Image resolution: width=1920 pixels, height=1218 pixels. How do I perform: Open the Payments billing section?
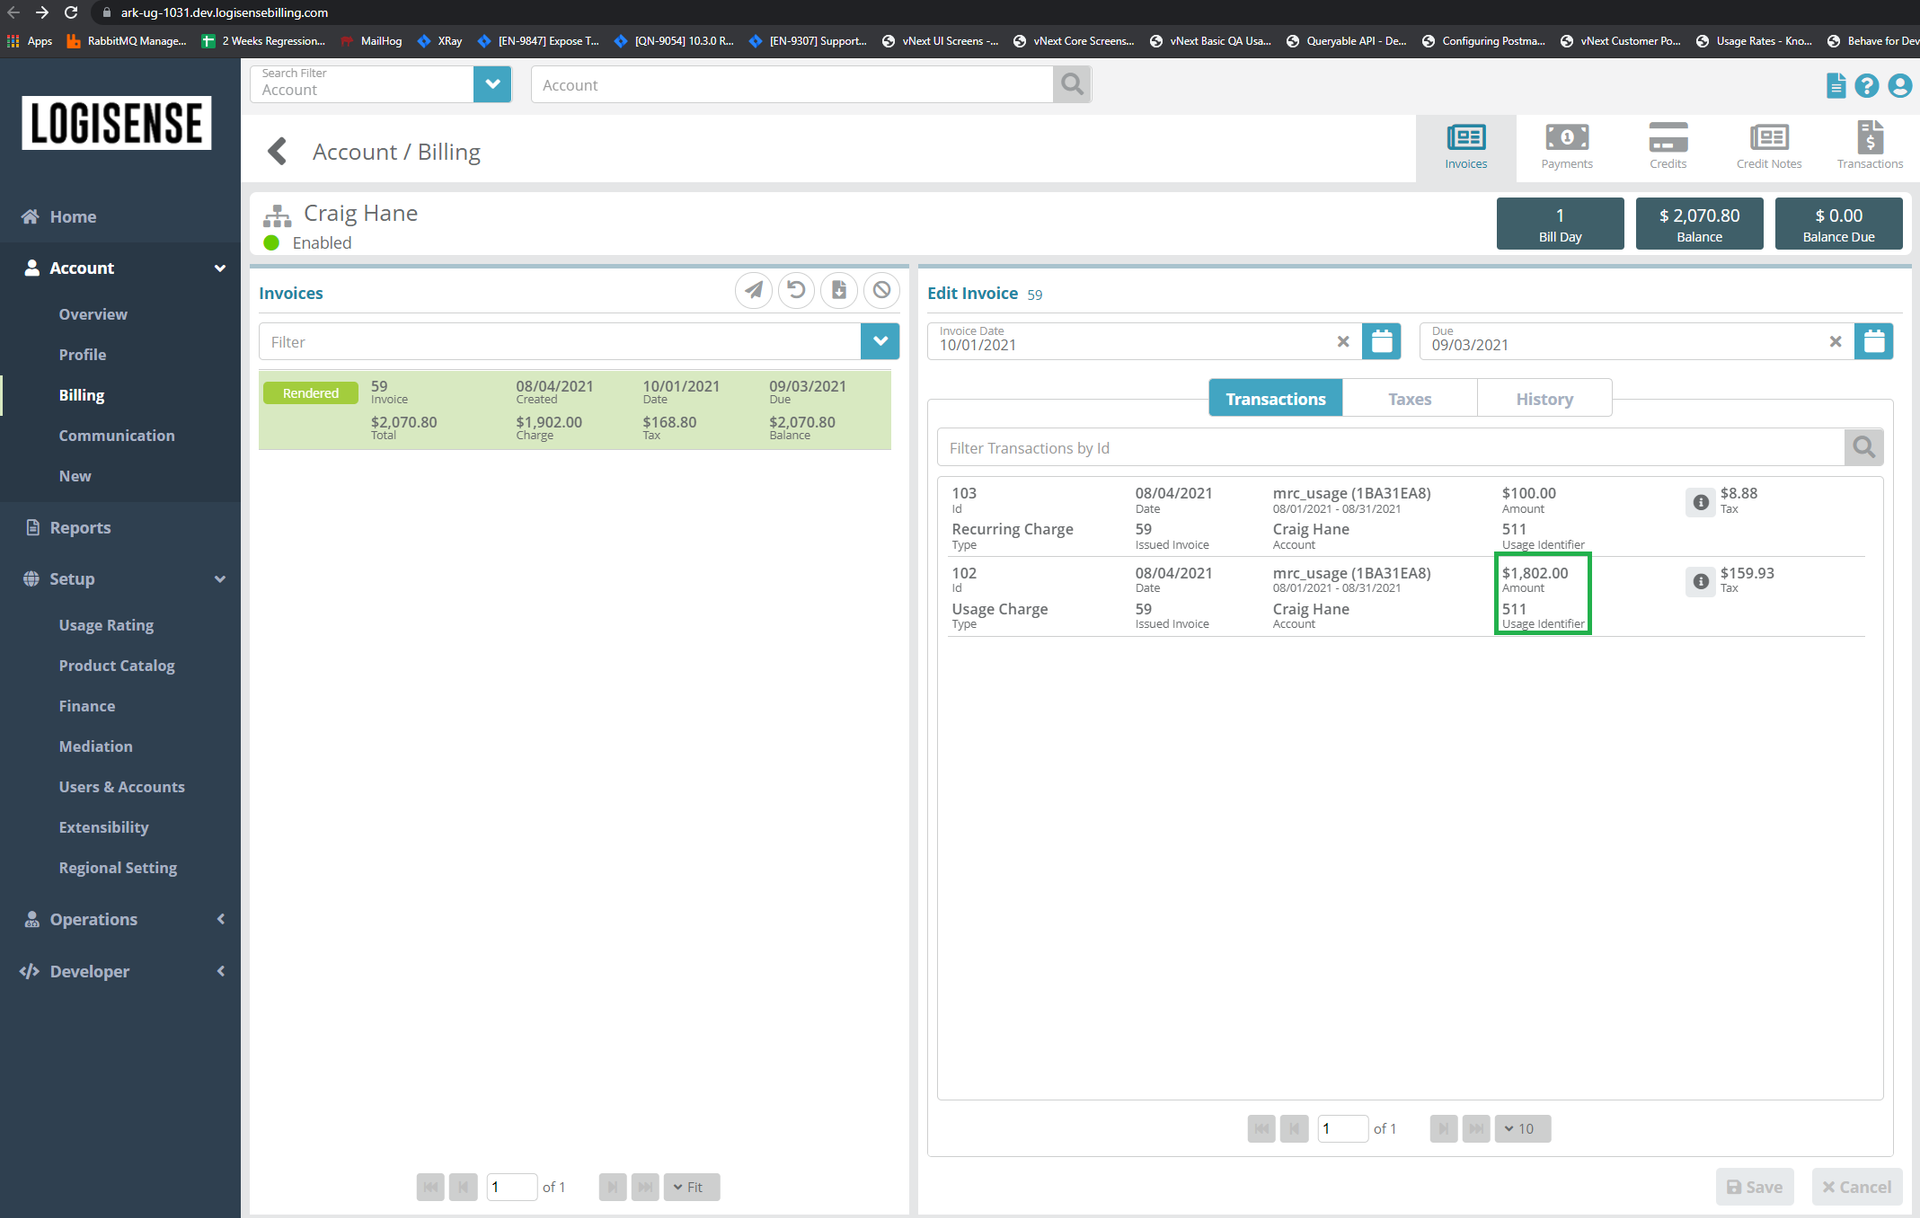1566,146
